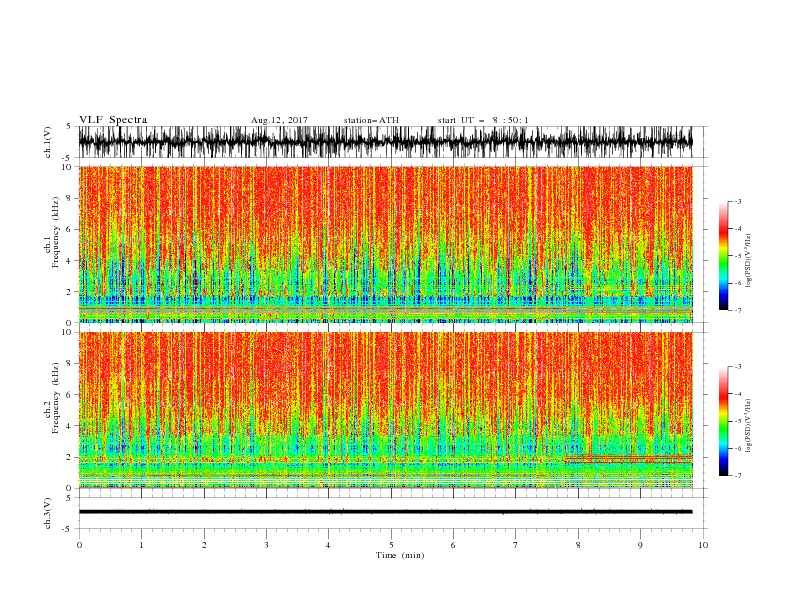
Task: Click time-axis tick label "7"
Action: [516, 545]
